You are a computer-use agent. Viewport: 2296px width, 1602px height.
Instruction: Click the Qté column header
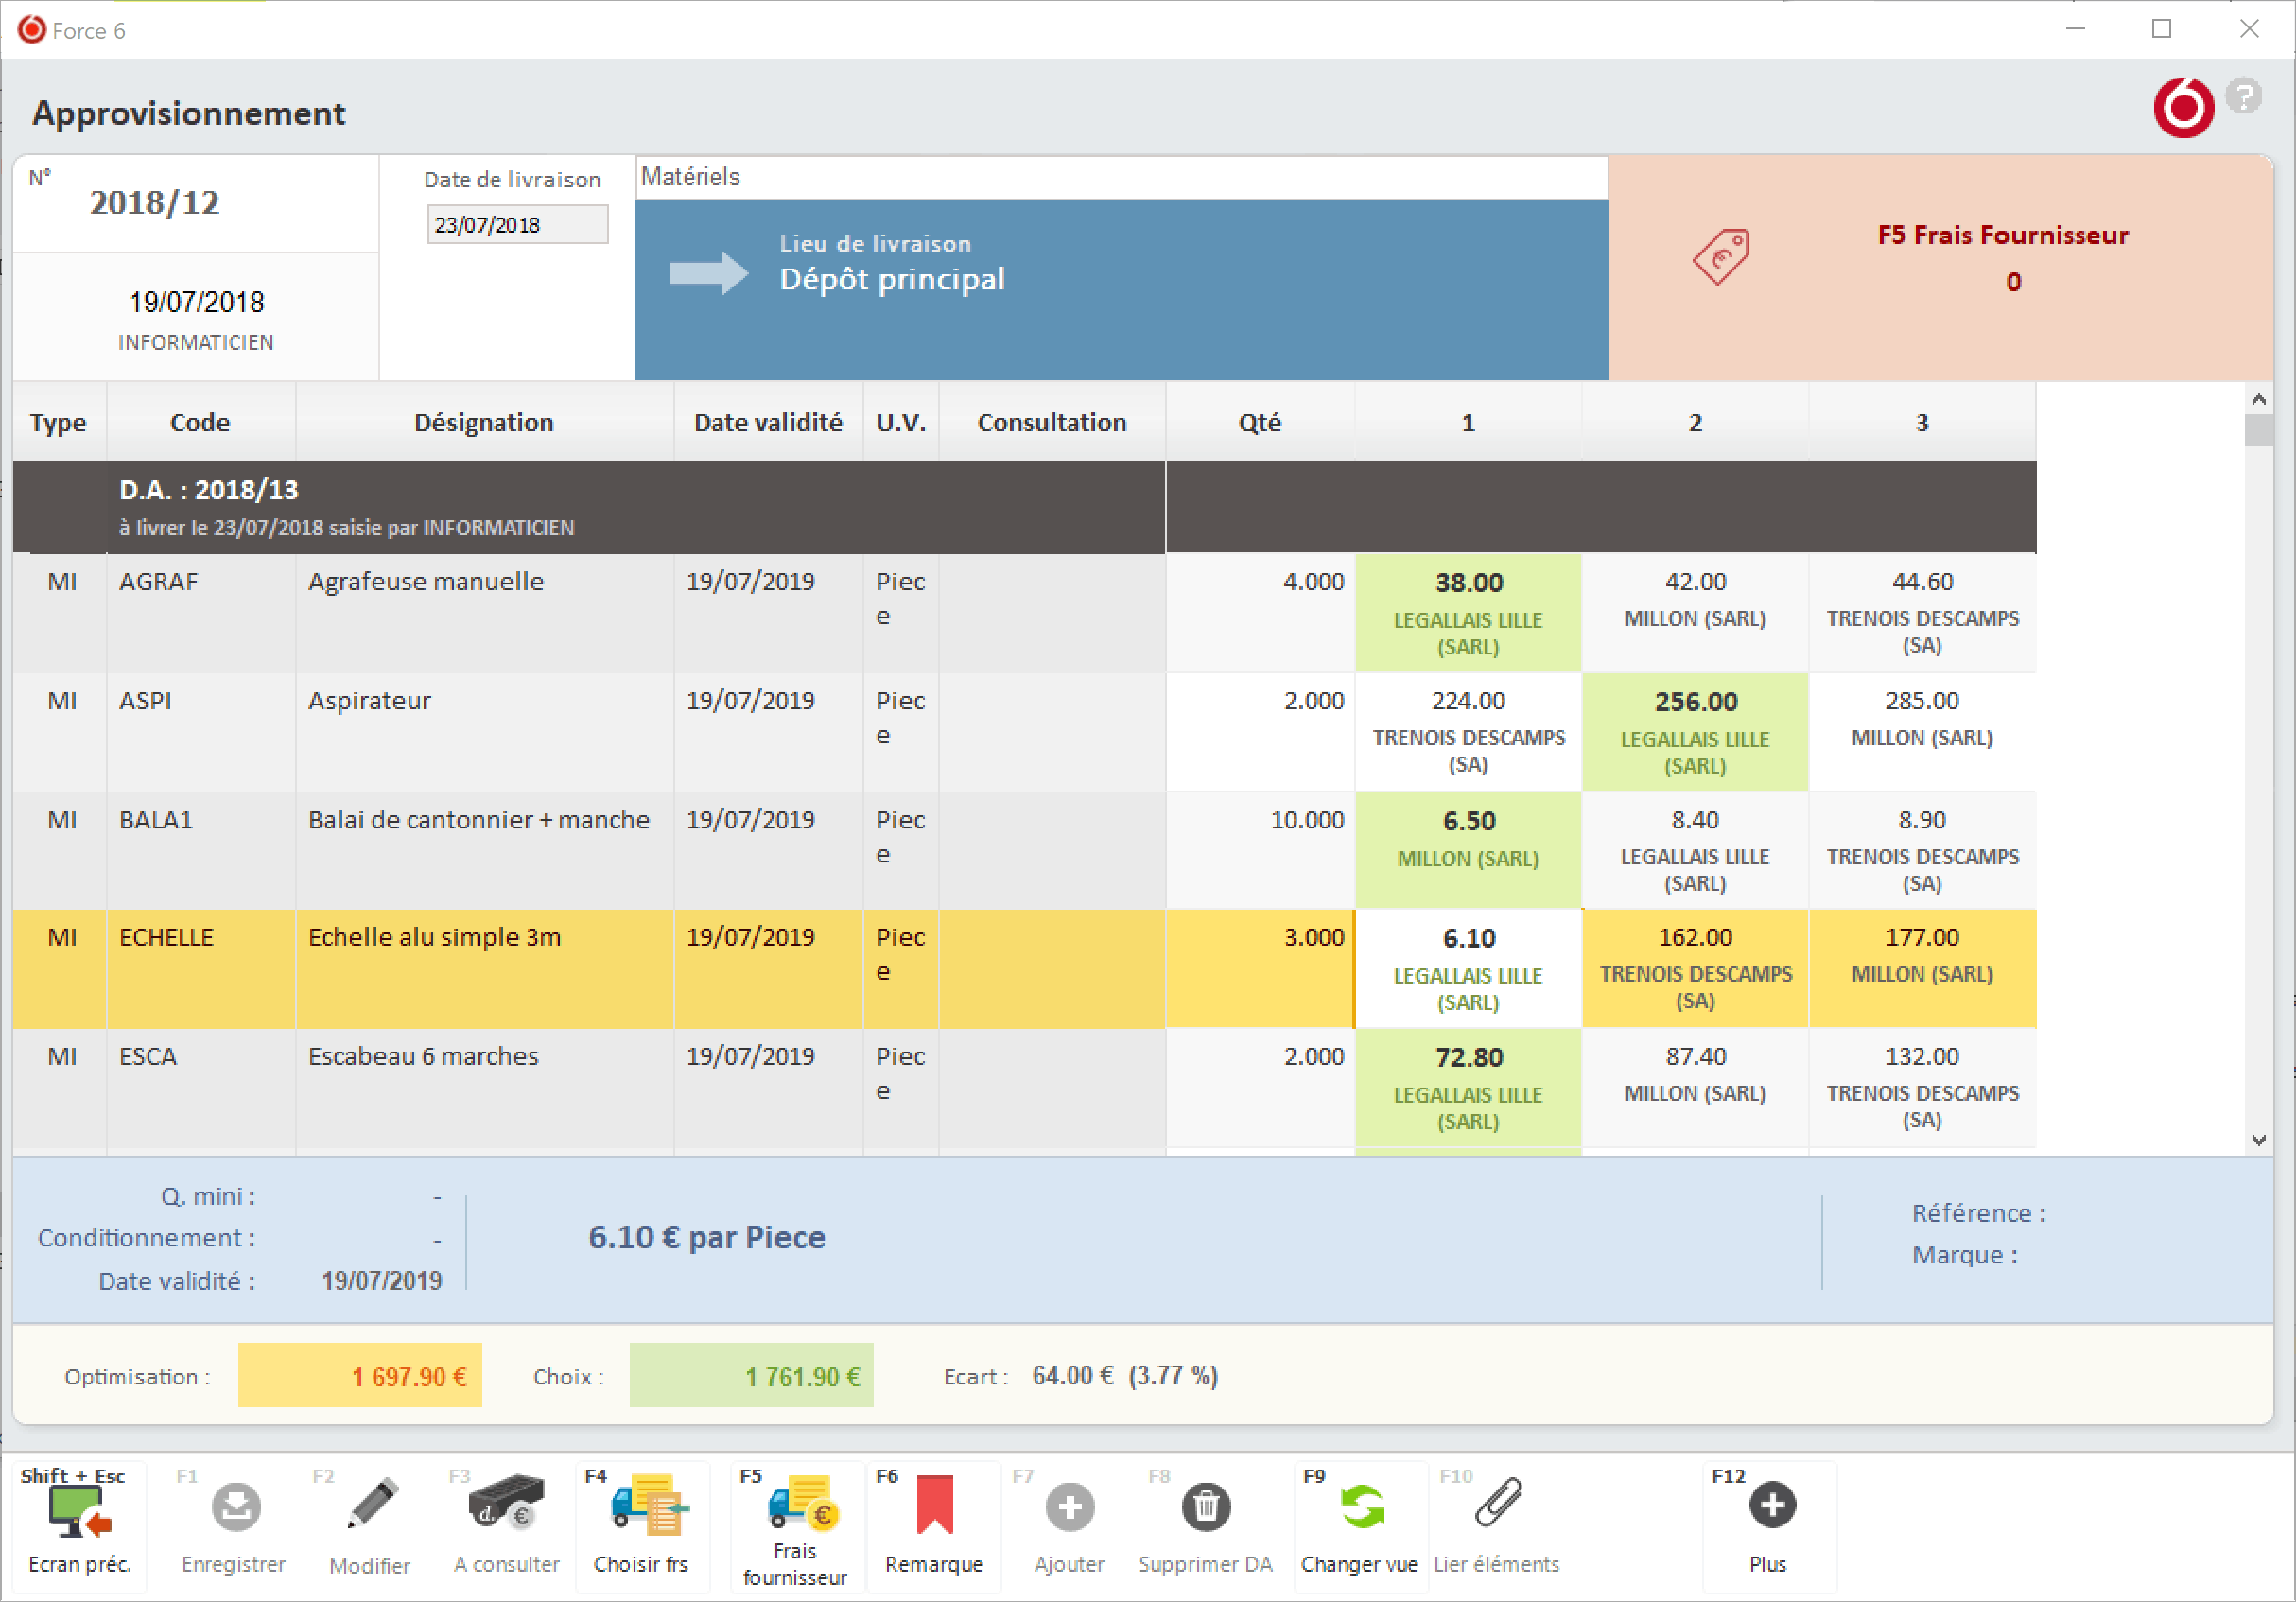(x=1260, y=422)
